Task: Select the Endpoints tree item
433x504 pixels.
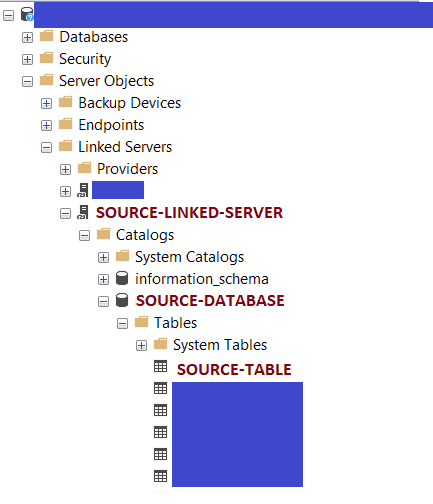Action: pos(111,125)
